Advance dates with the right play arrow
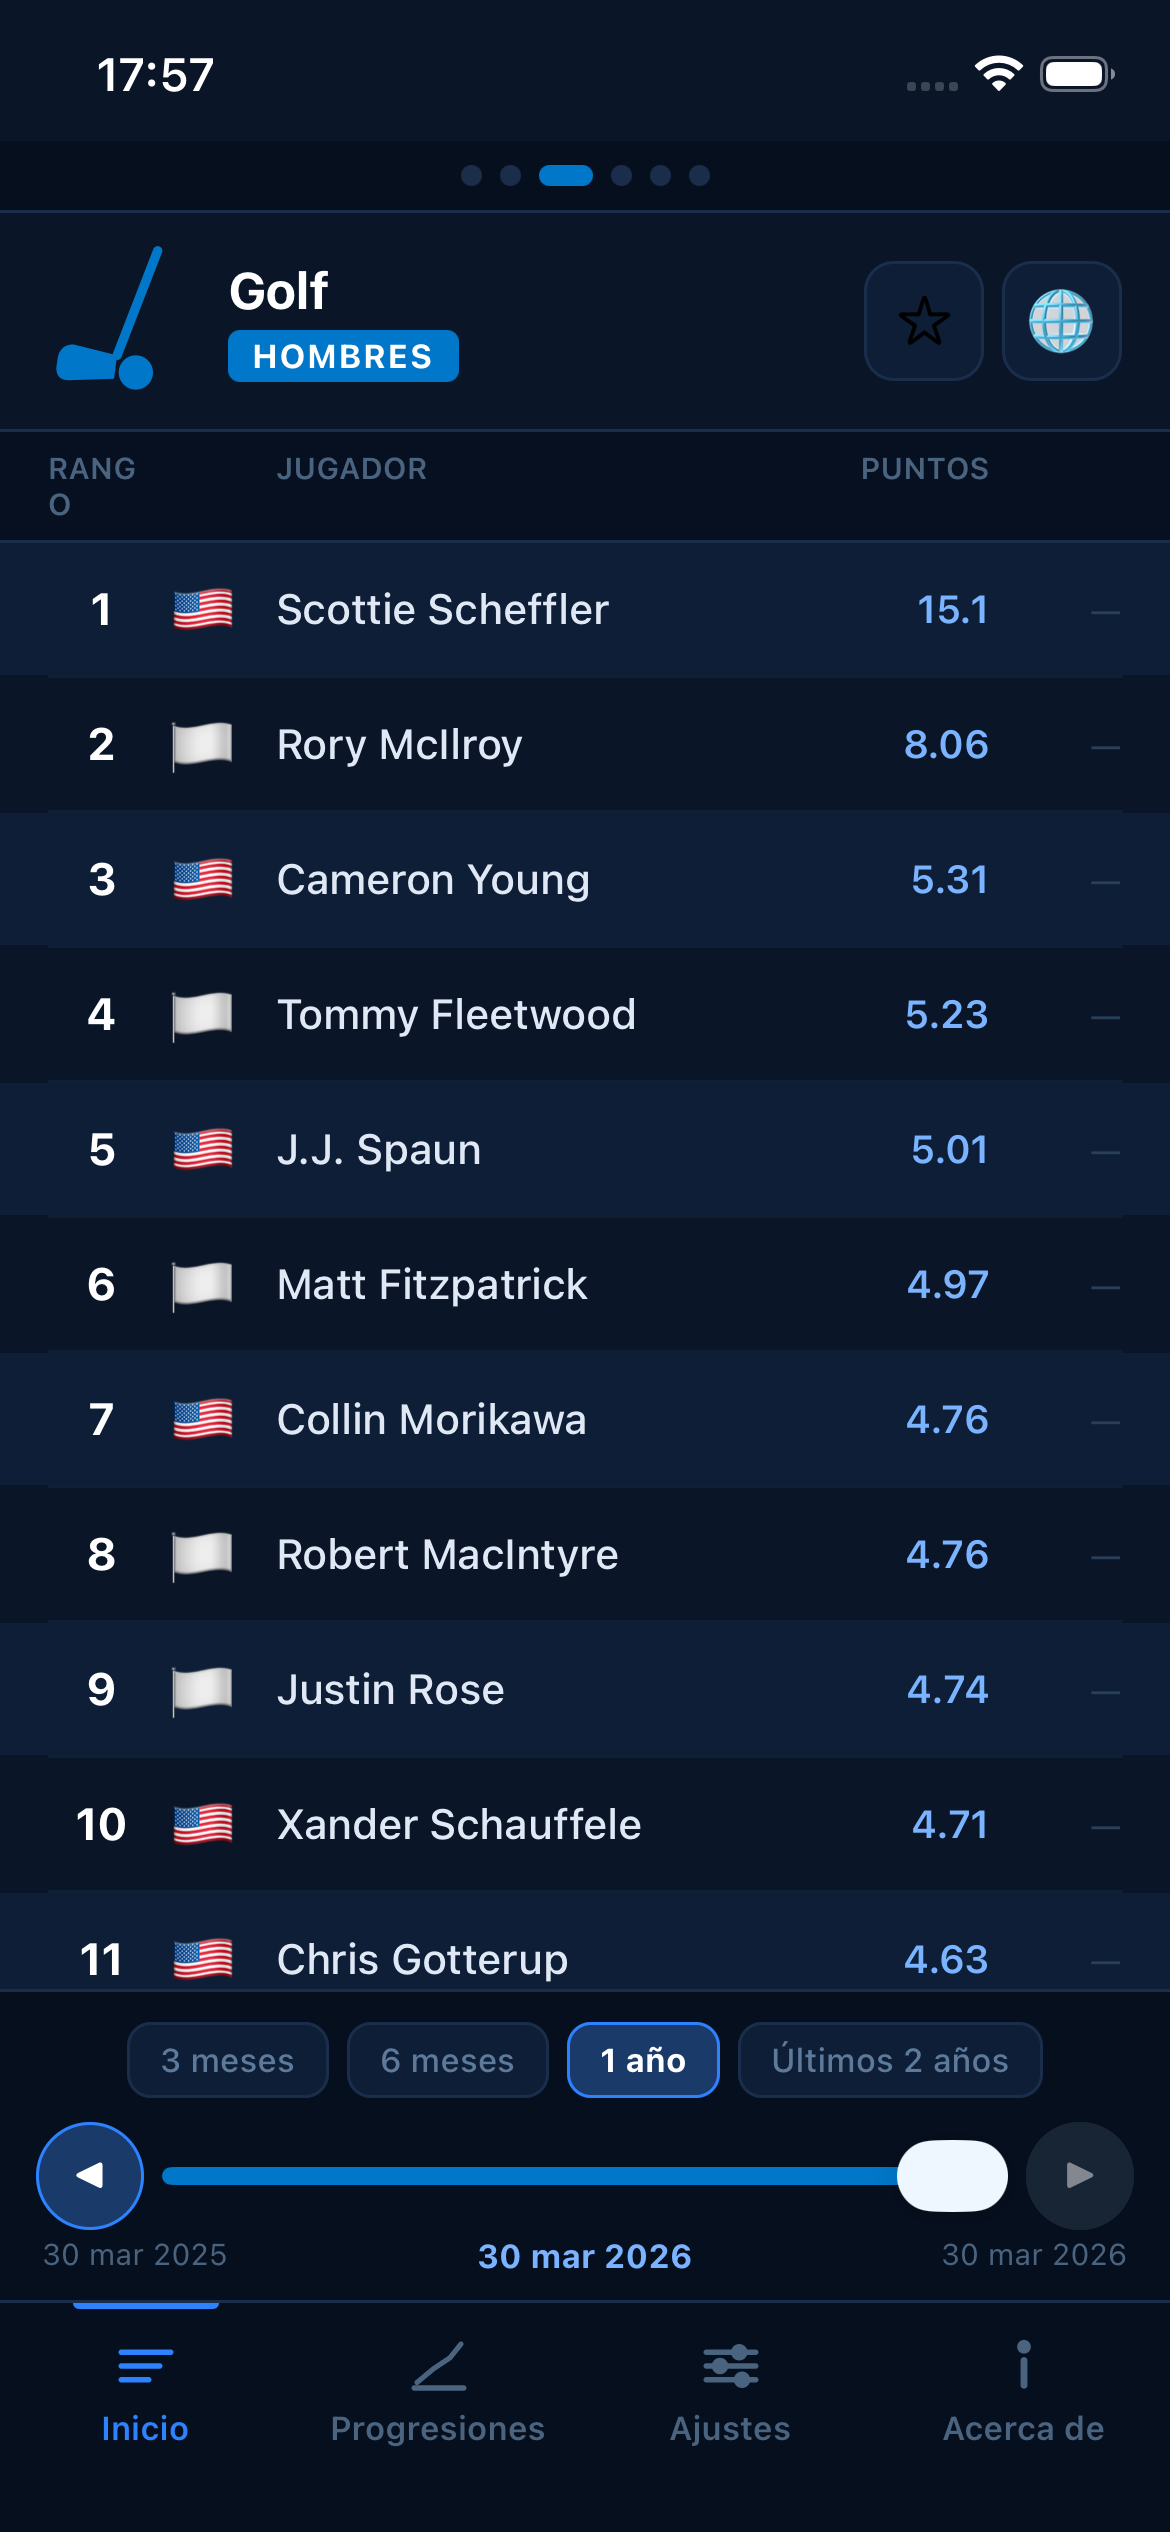 point(1078,2175)
